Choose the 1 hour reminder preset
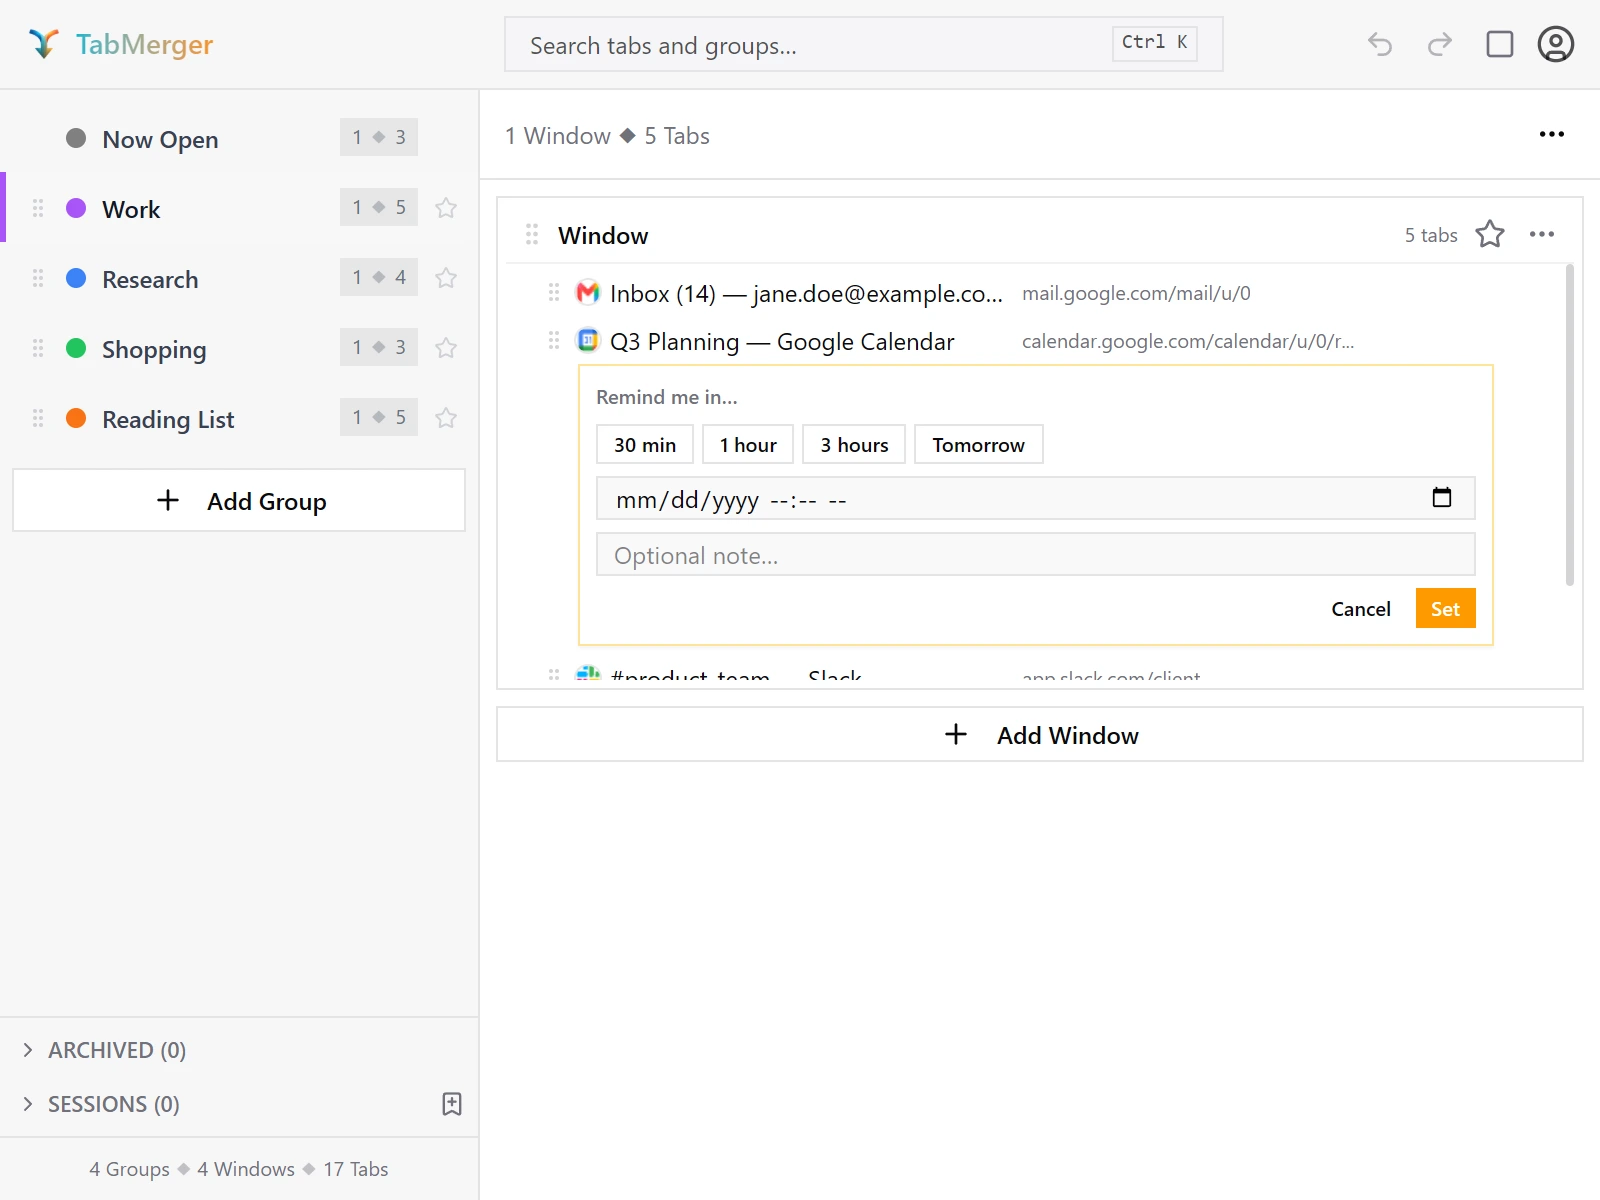Viewport: 1600px width, 1200px height. click(x=748, y=444)
